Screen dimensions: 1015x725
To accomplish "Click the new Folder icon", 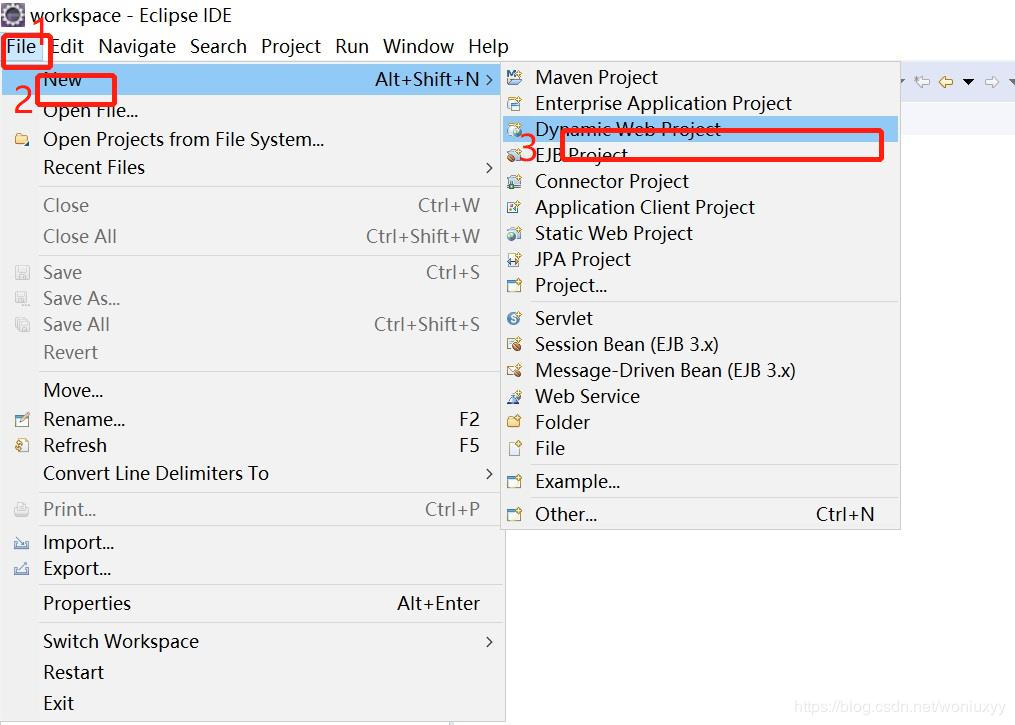I will click(515, 422).
